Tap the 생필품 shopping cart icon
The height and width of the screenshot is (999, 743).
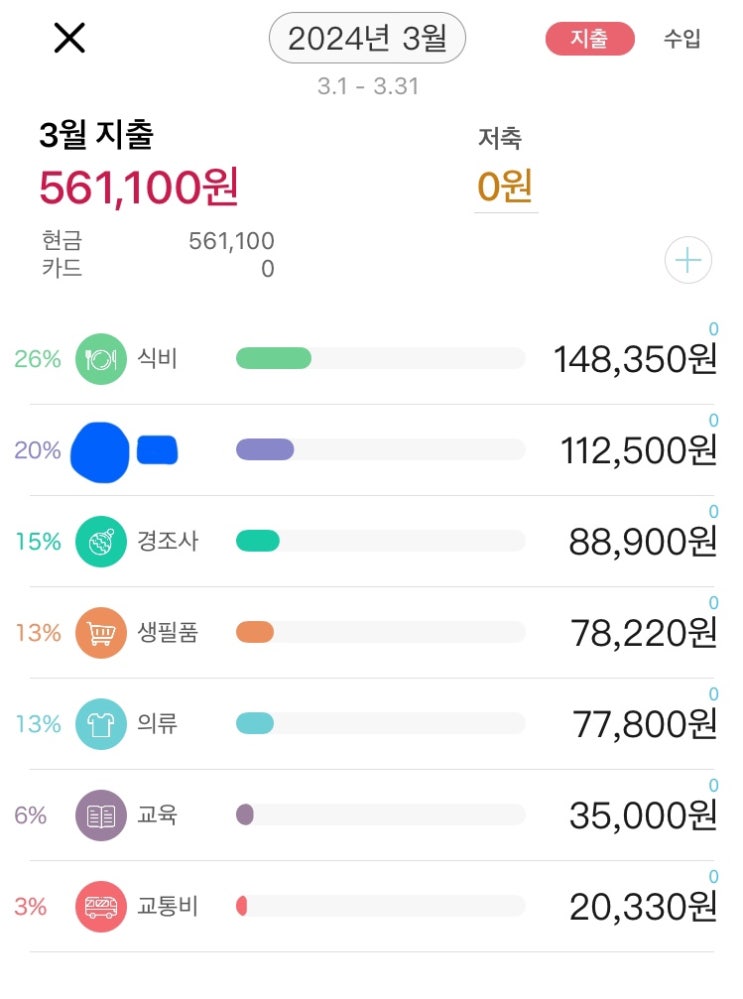[x=101, y=633]
